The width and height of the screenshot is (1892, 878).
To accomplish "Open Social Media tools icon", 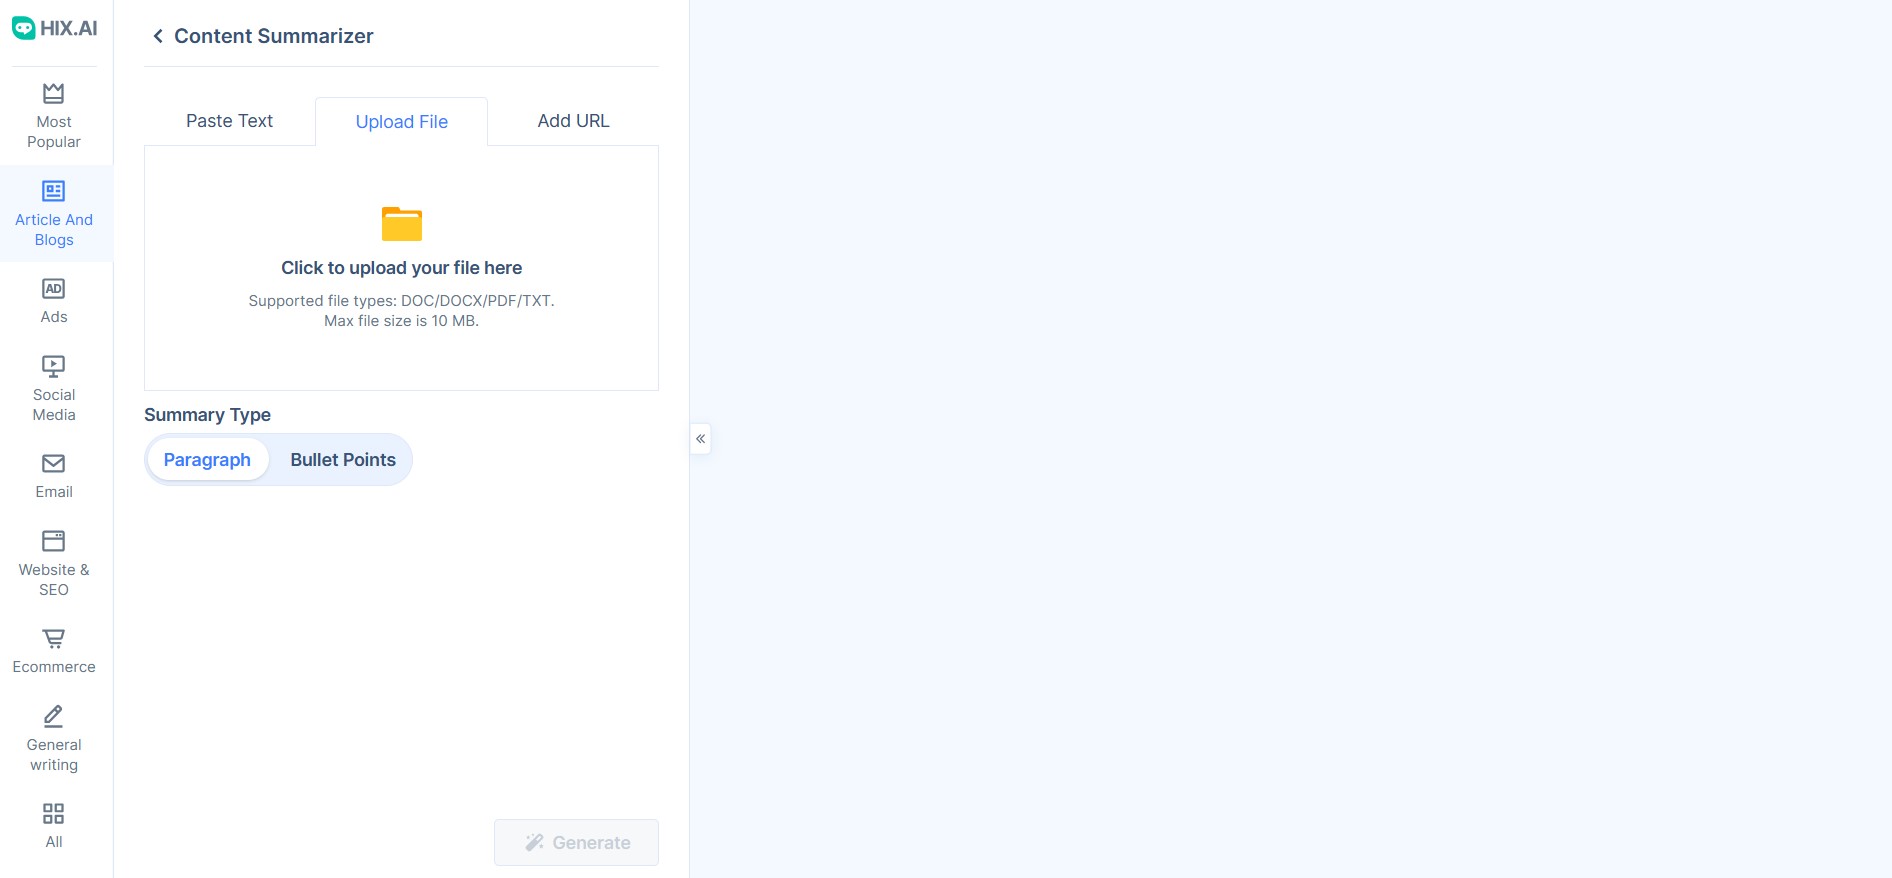I will click(54, 366).
